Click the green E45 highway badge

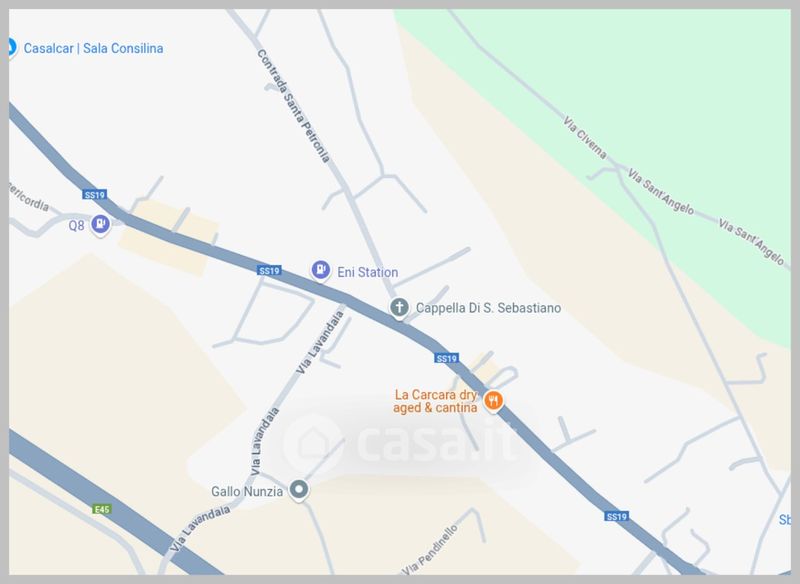tap(102, 509)
